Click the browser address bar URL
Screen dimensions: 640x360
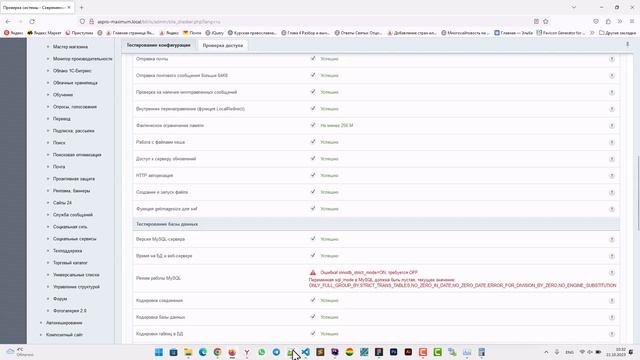pos(158,22)
